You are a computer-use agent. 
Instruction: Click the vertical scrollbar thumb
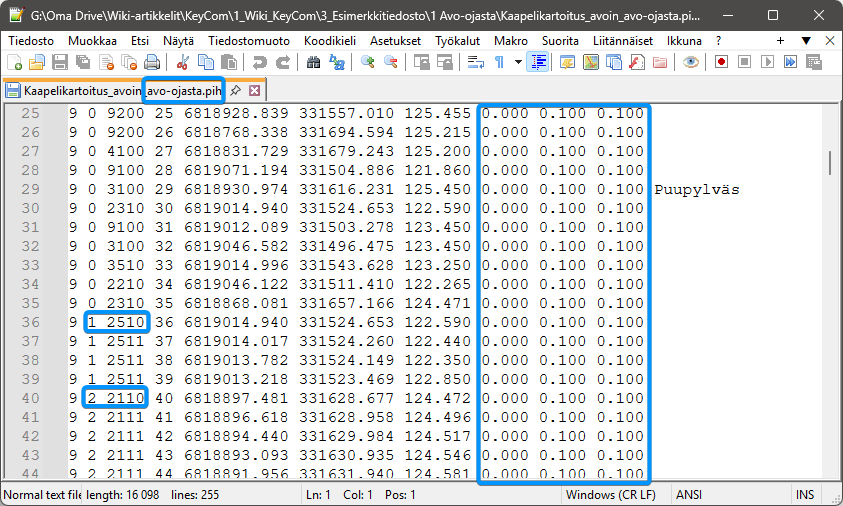point(829,162)
